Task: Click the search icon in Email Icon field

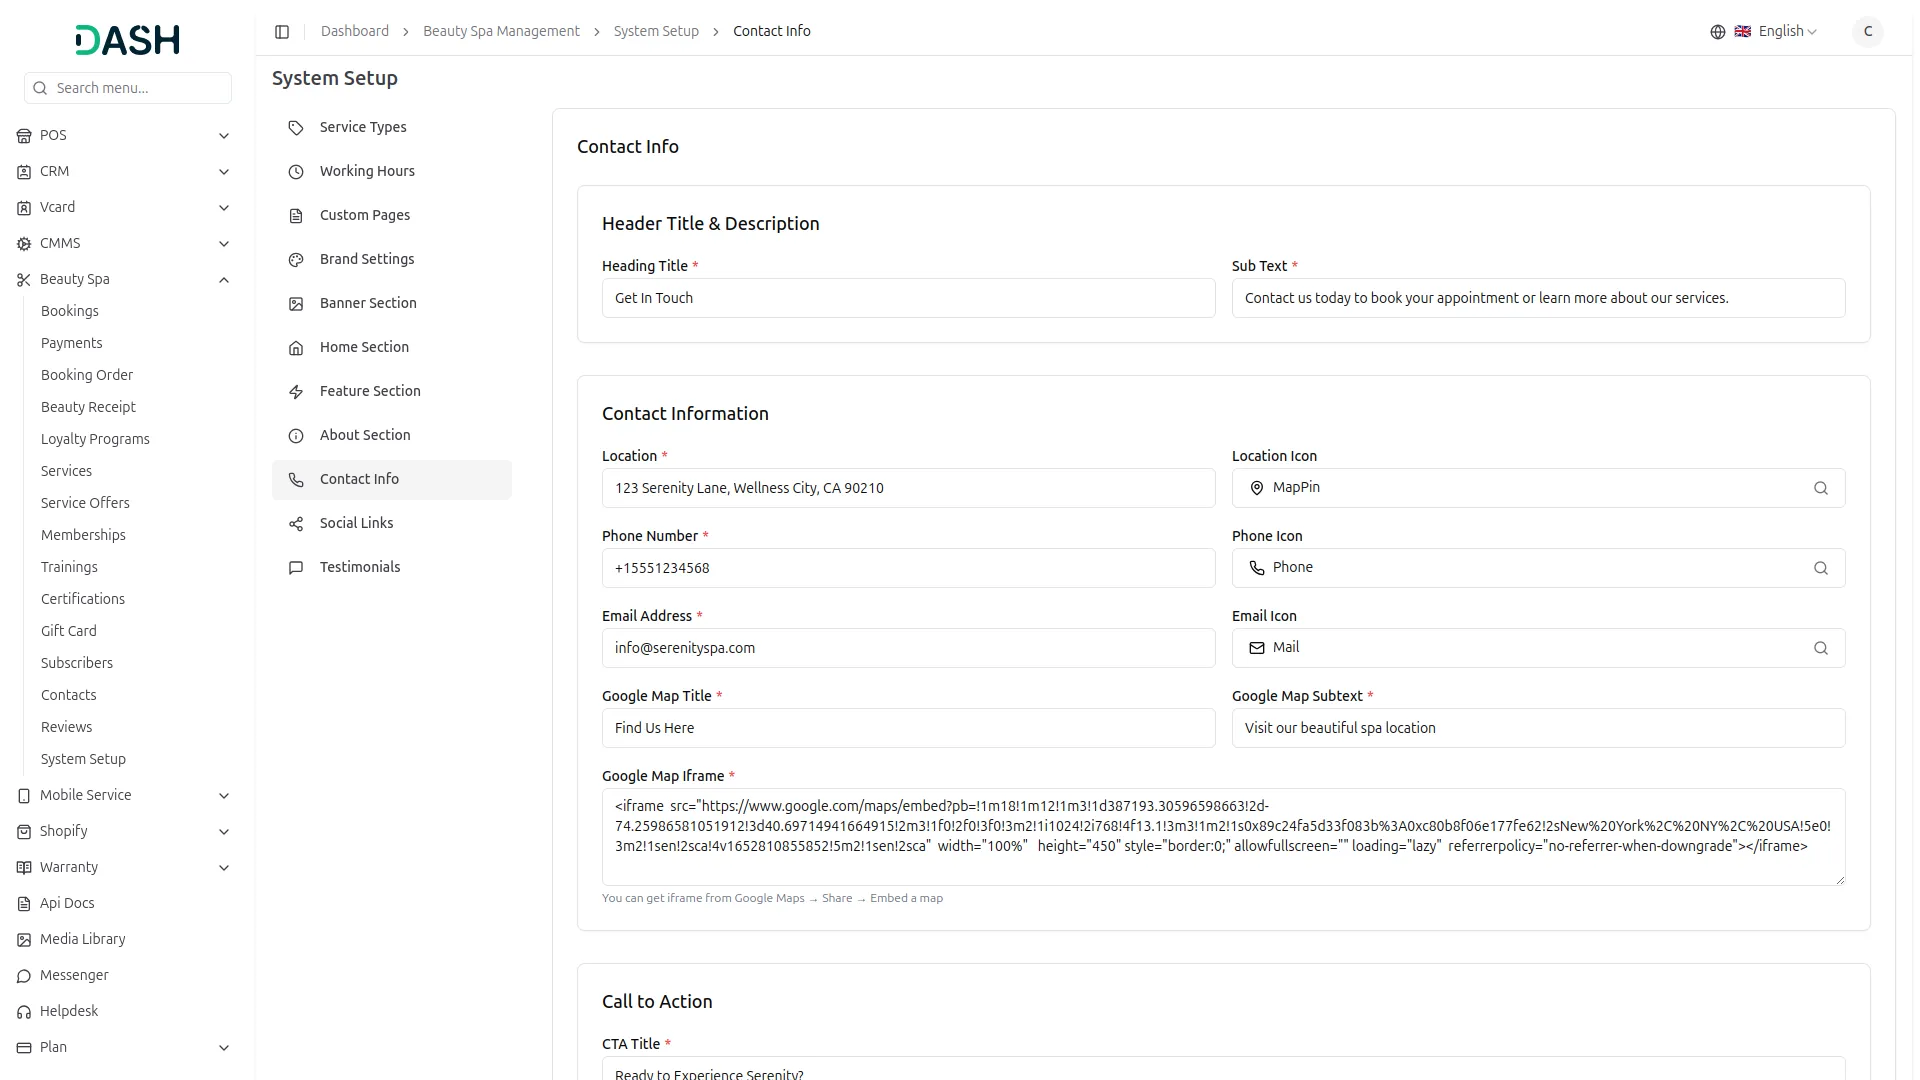Action: (1820, 648)
